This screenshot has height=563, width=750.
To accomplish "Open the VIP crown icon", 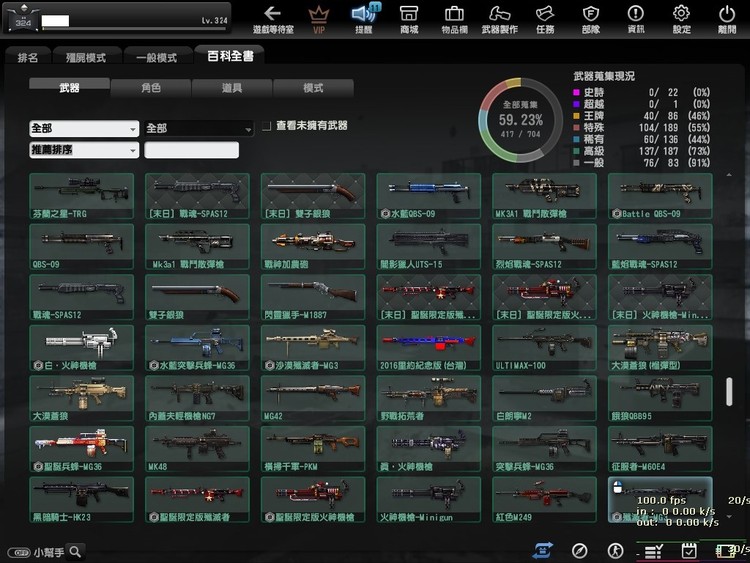I will pyautogui.click(x=319, y=19).
